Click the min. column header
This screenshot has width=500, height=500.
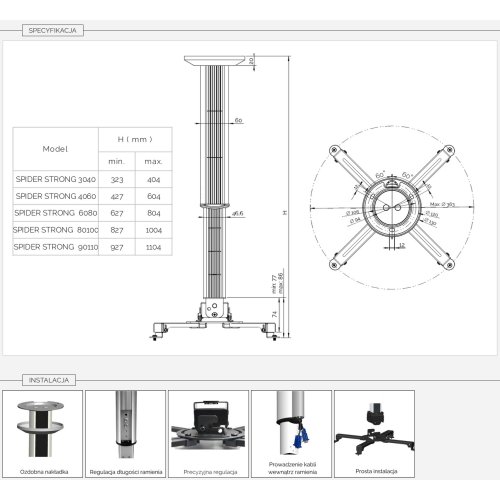pyautogui.click(x=117, y=161)
